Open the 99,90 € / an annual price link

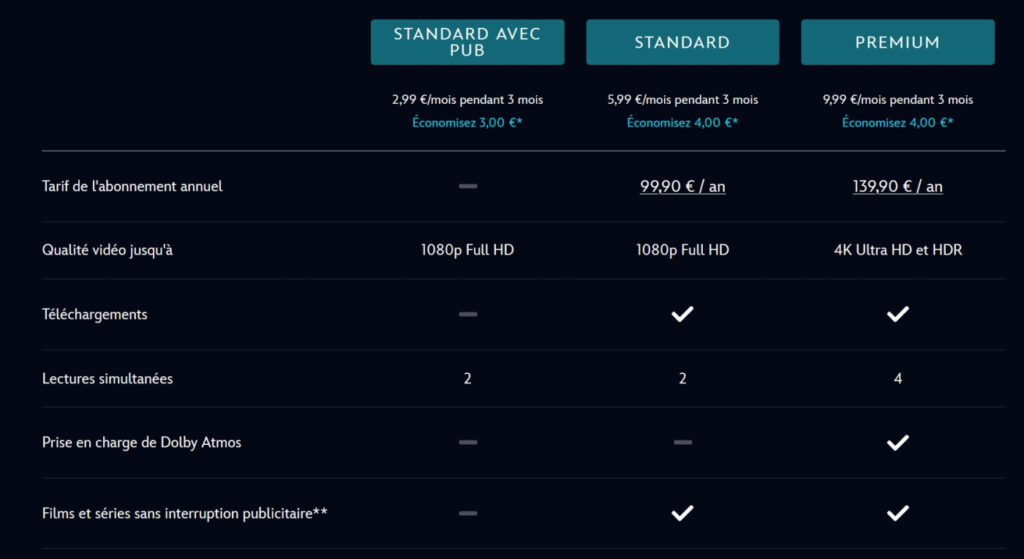(682, 186)
